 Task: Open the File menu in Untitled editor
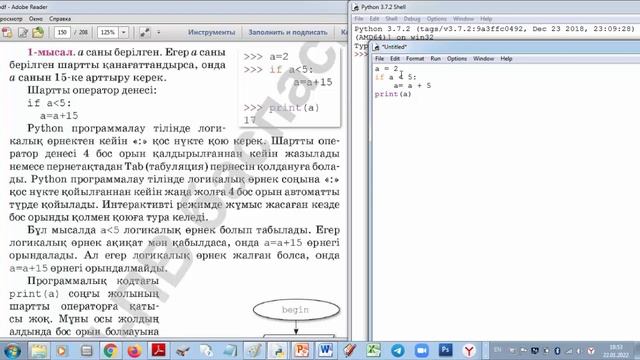(x=379, y=59)
